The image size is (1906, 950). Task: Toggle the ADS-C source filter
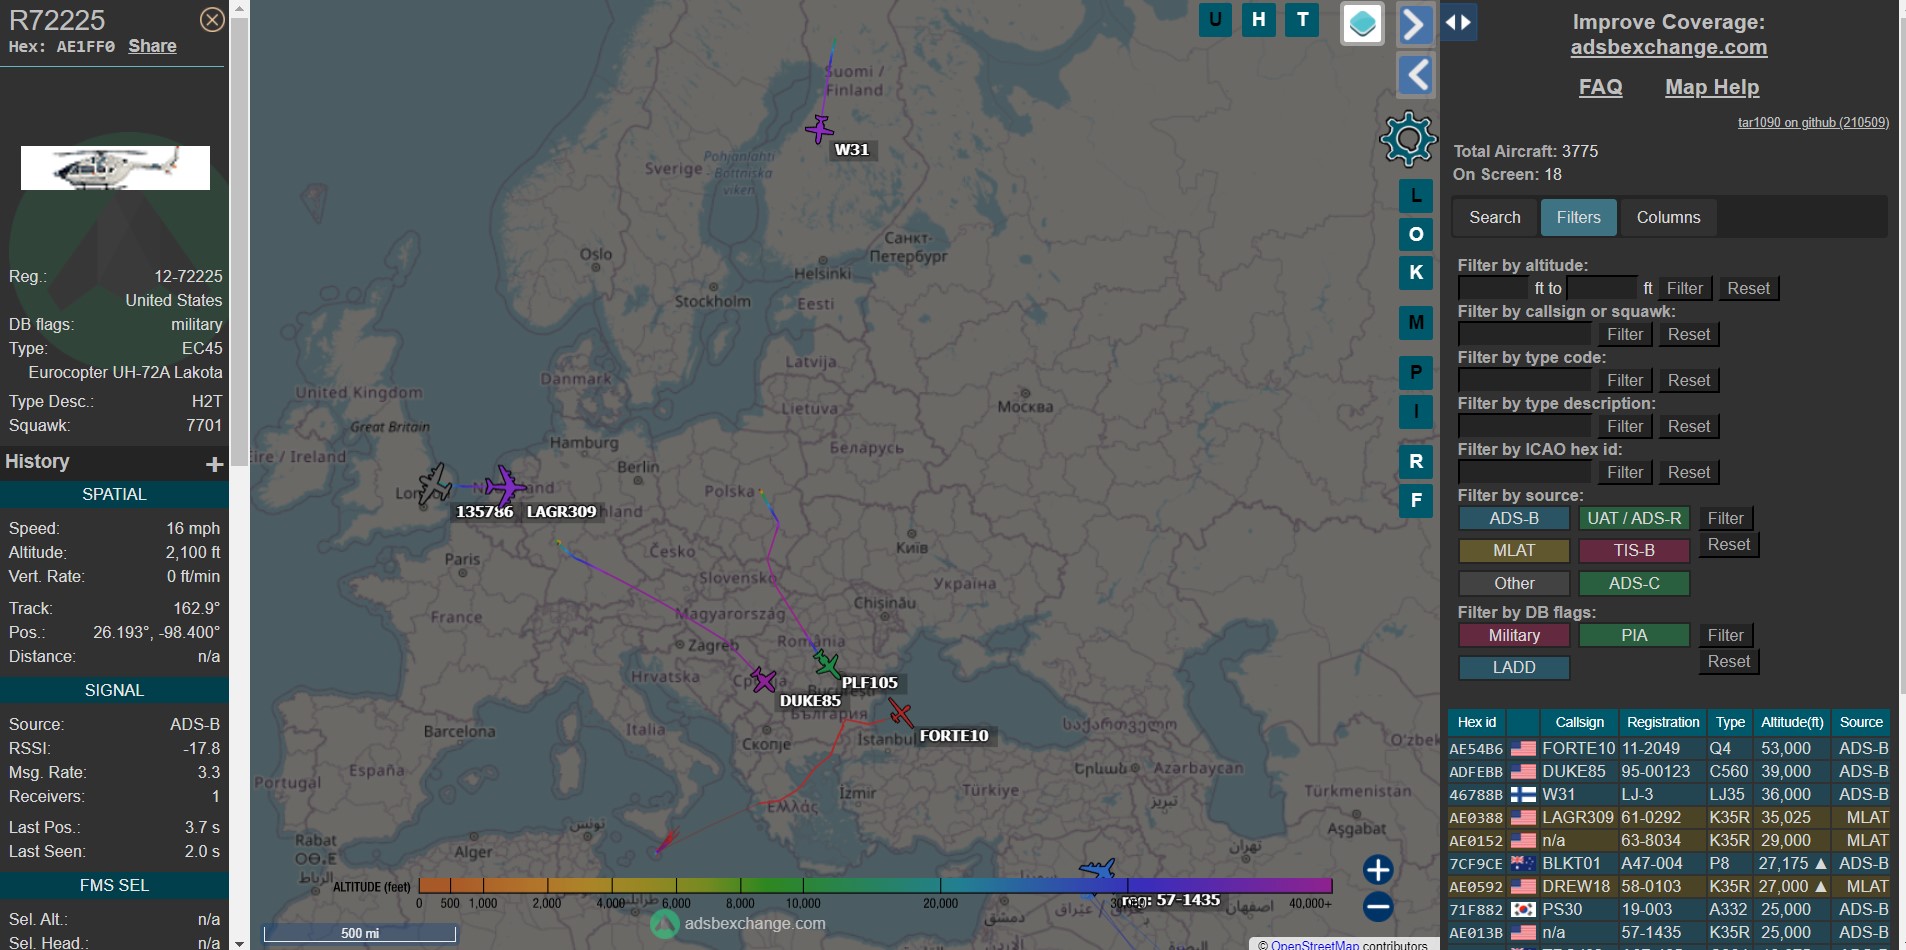(x=1634, y=583)
